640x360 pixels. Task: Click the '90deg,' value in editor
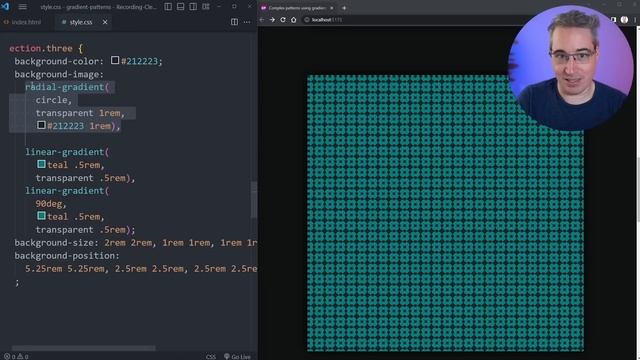51,204
